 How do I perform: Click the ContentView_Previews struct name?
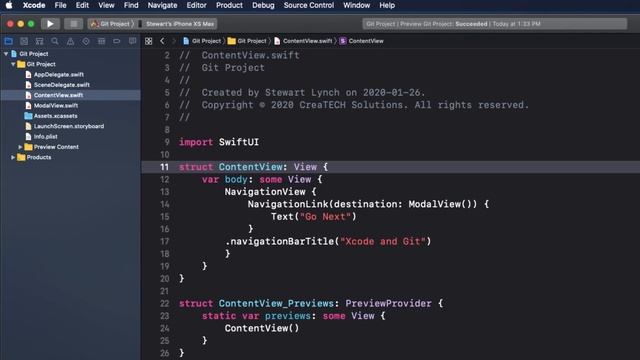click(276, 304)
